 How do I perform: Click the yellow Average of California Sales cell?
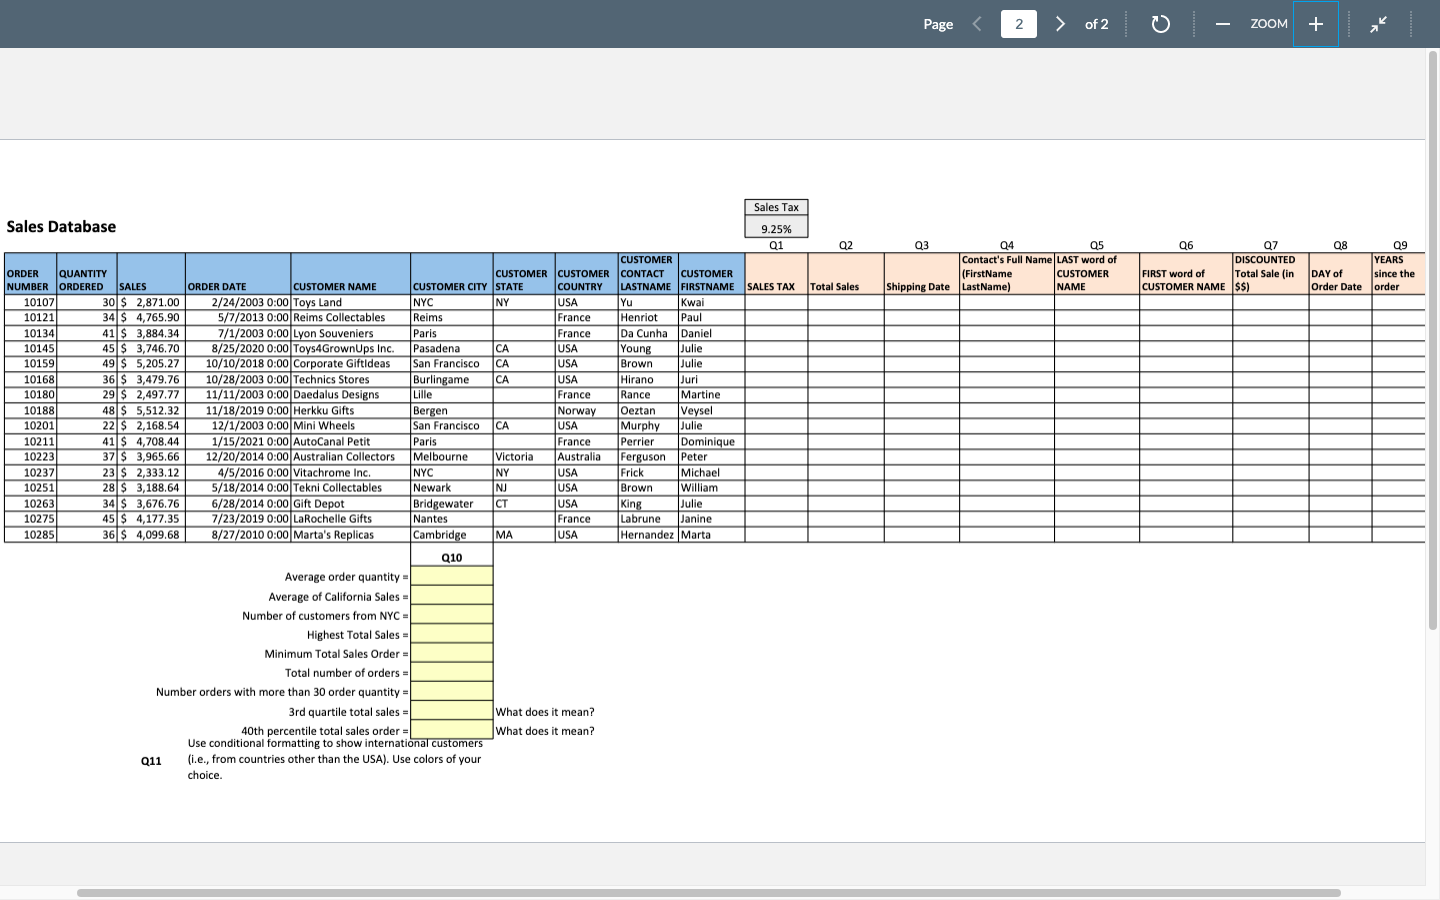click(x=452, y=596)
